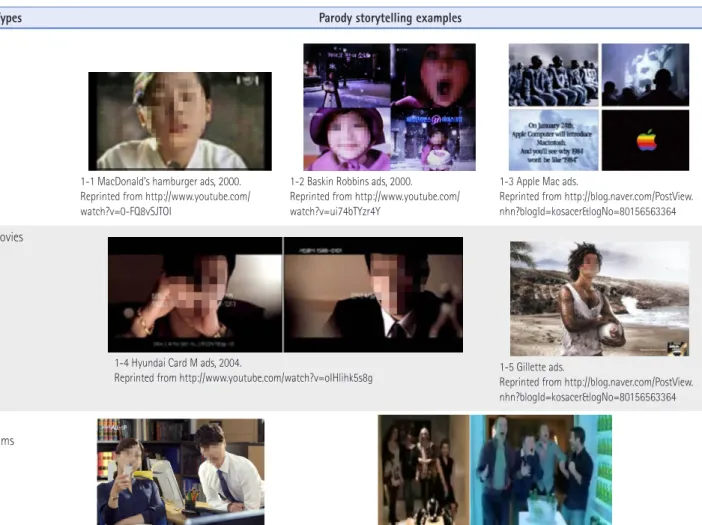The height and width of the screenshot is (525, 702).
Task: Click caption '1-4 Hyundai Card M ads, 2004.'
Action: [x=178, y=363]
